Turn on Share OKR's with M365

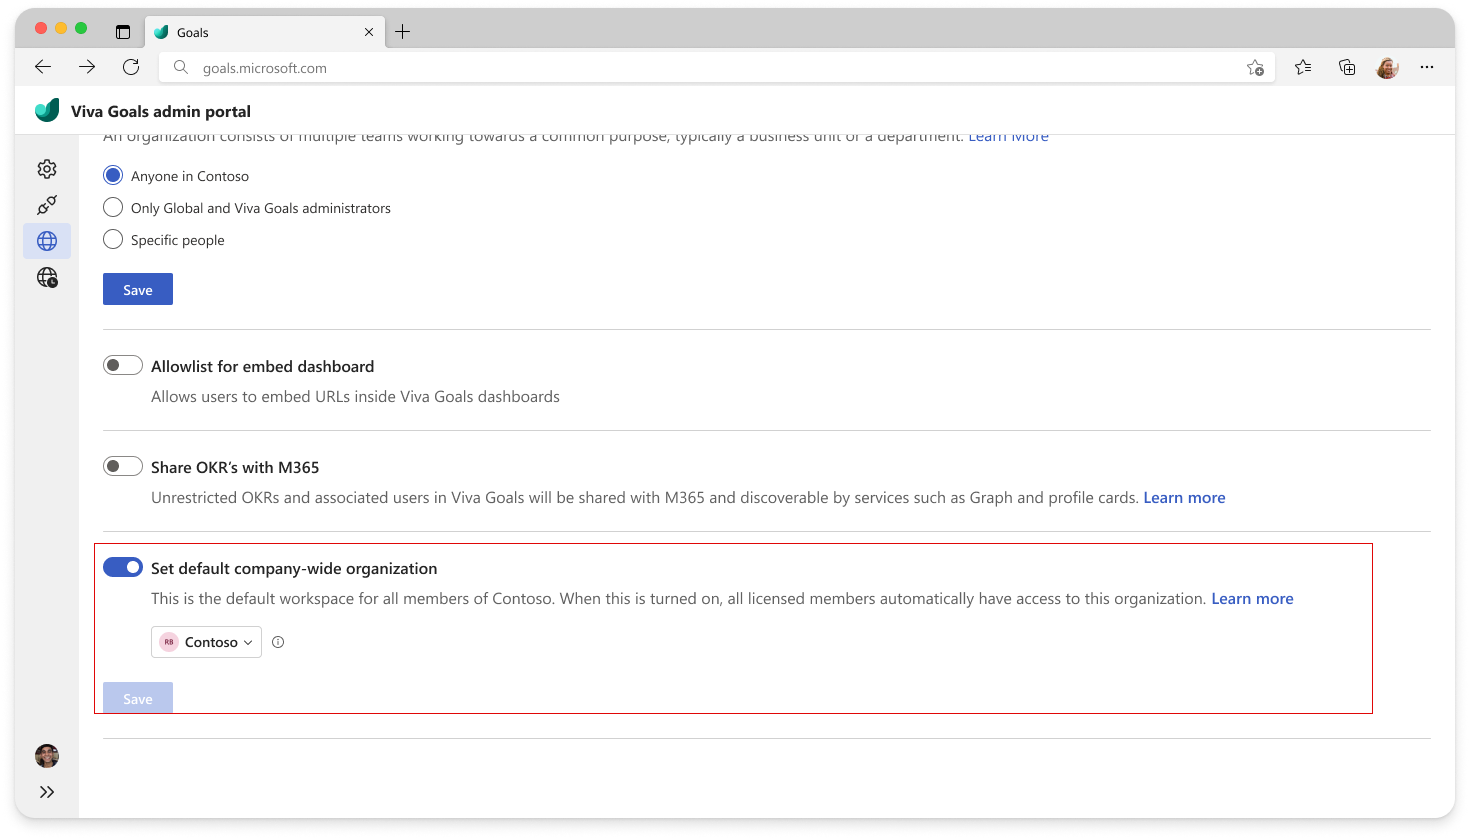pos(122,465)
